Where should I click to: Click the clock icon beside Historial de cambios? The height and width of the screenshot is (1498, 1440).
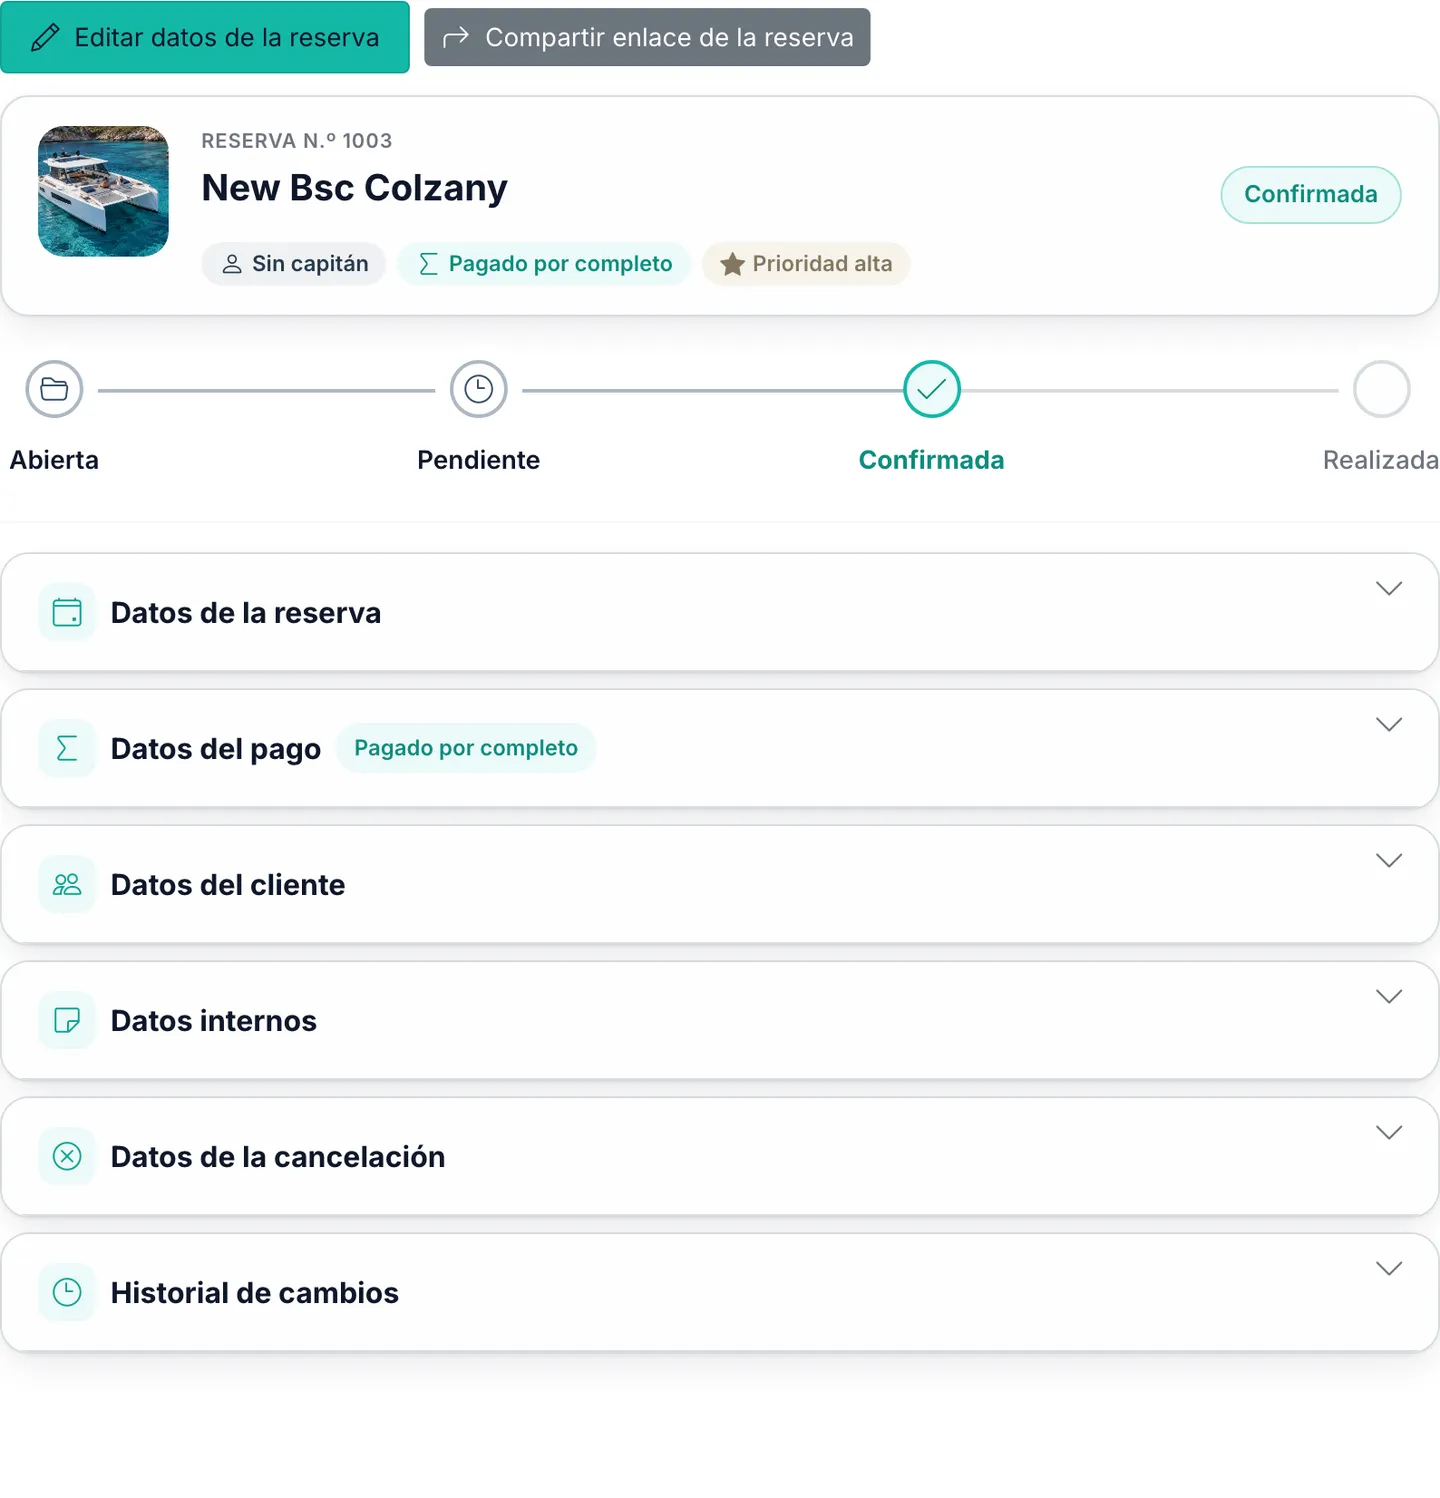(67, 1292)
